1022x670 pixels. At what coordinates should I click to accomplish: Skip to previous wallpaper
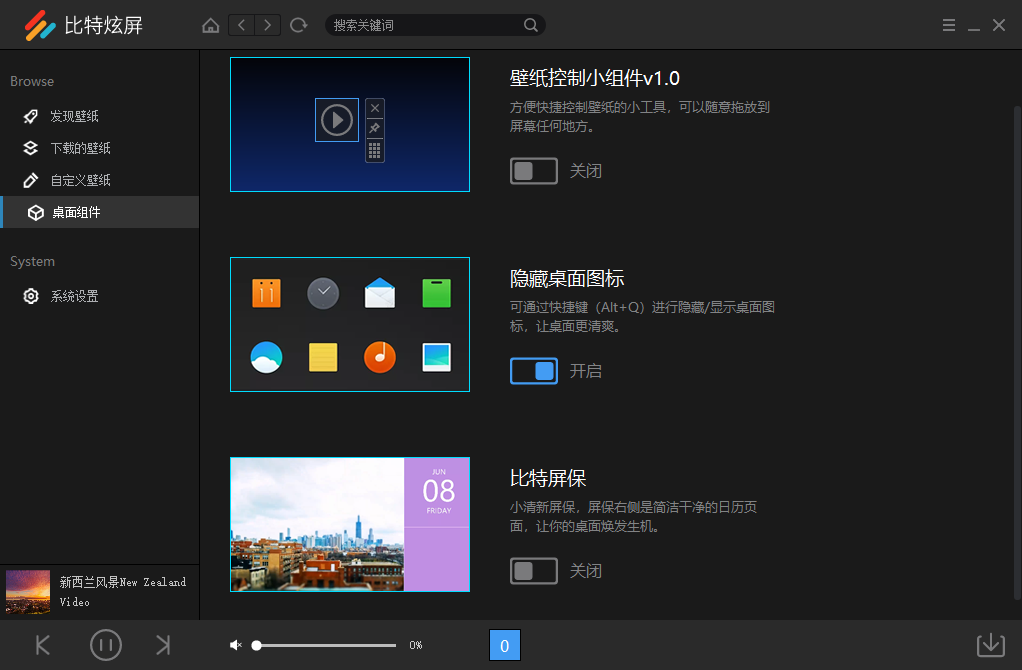pos(43,645)
